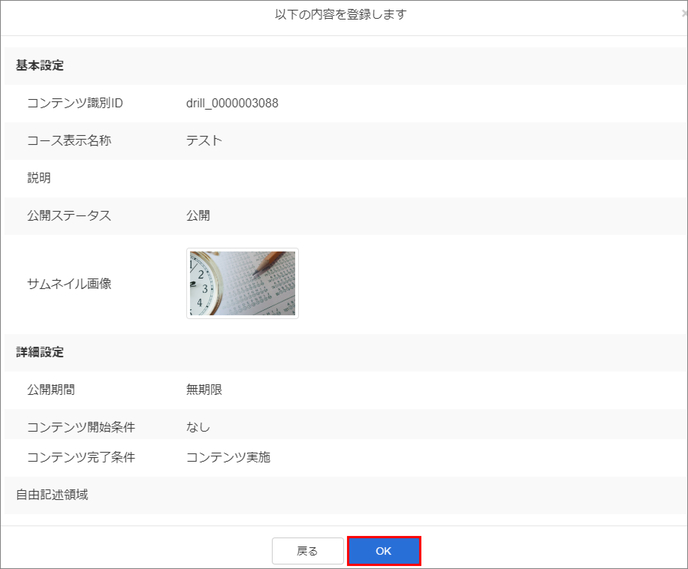This screenshot has height=569, width=688.
Task: Select the 無期限 period value
Action: (x=204, y=389)
